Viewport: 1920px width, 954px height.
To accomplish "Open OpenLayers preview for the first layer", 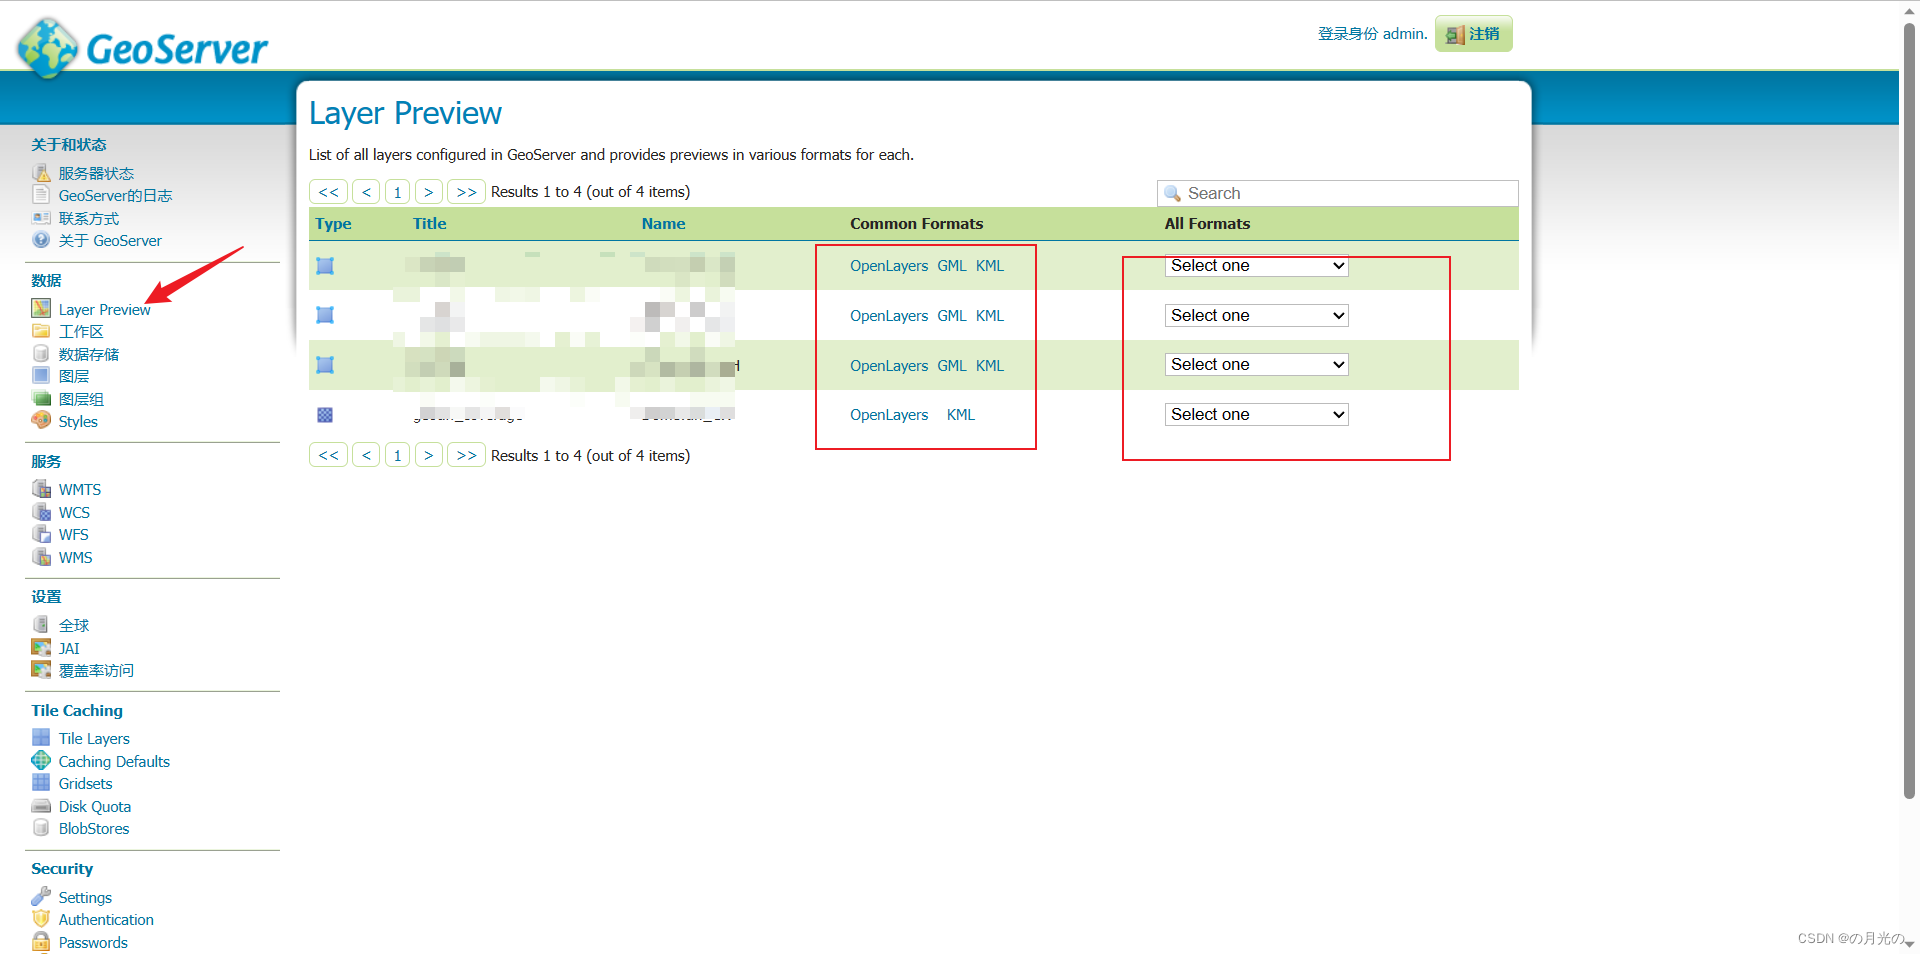I will point(889,266).
